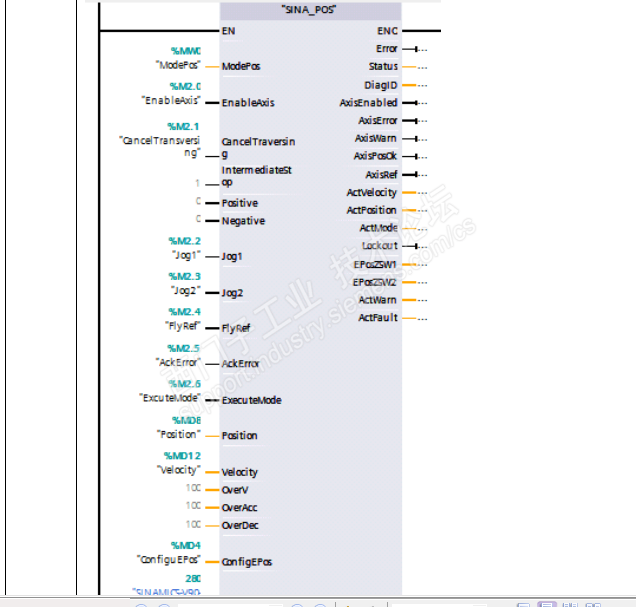Select the AxisError output pin name
Screen dimensions: 636x607
point(378,121)
